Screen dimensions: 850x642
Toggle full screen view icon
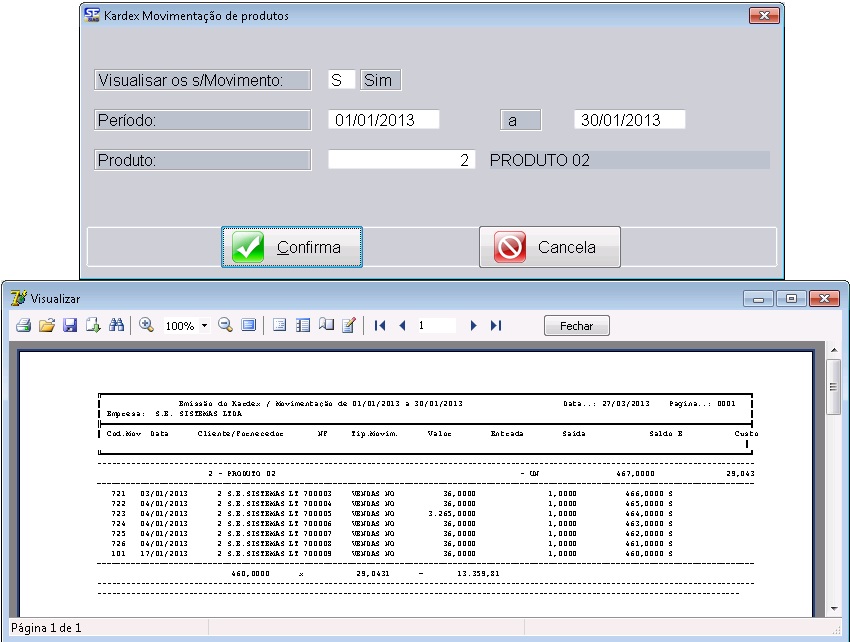[248, 326]
